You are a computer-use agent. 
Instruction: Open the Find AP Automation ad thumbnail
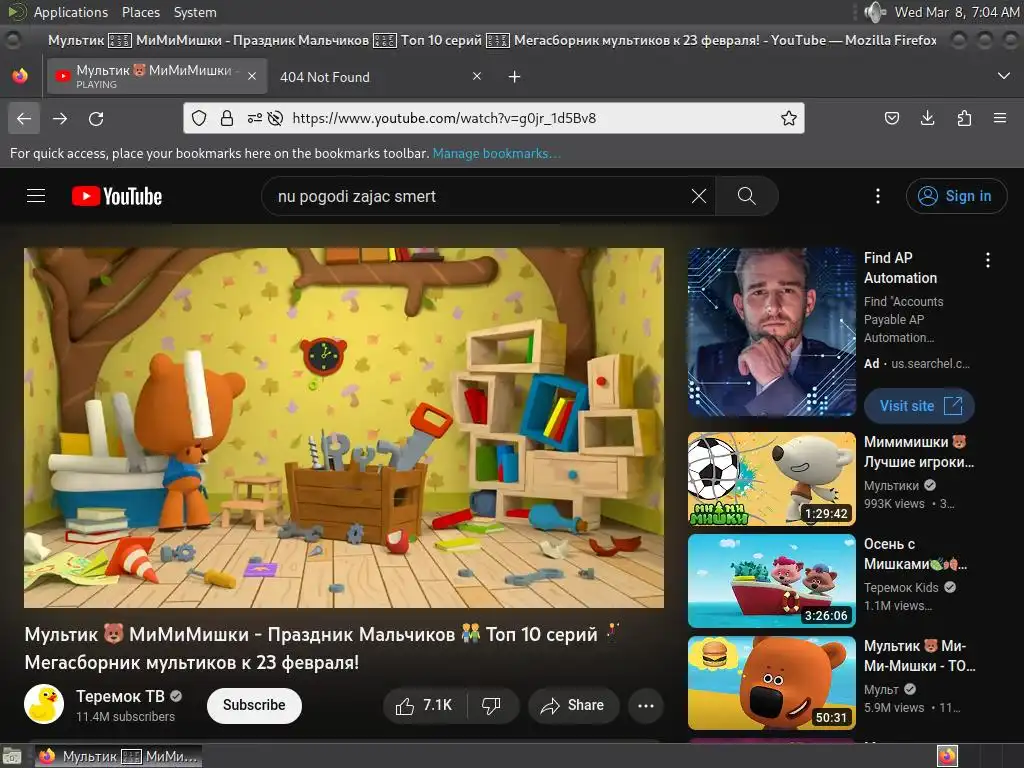[771, 332]
